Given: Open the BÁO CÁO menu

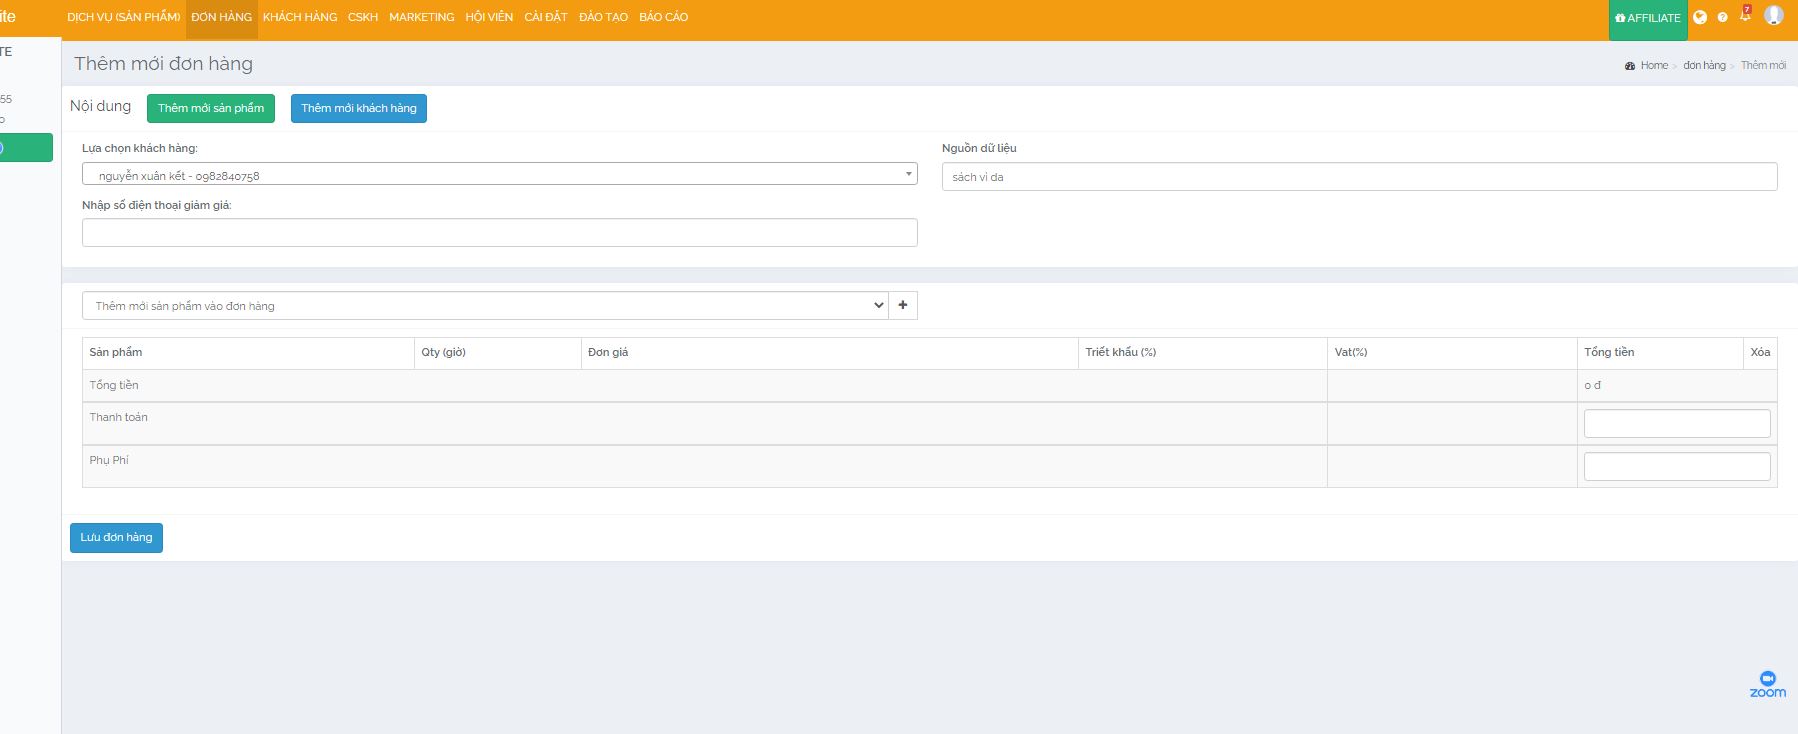Looking at the screenshot, I should coord(663,17).
